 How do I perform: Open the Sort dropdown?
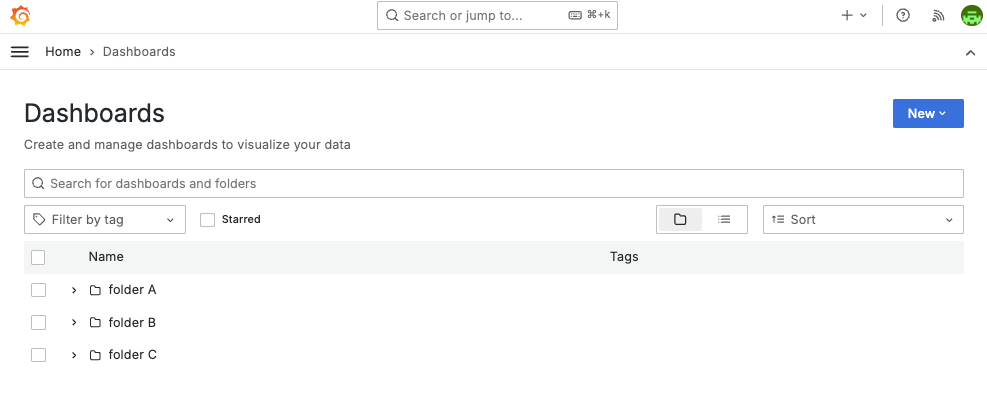tap(863, 220)
